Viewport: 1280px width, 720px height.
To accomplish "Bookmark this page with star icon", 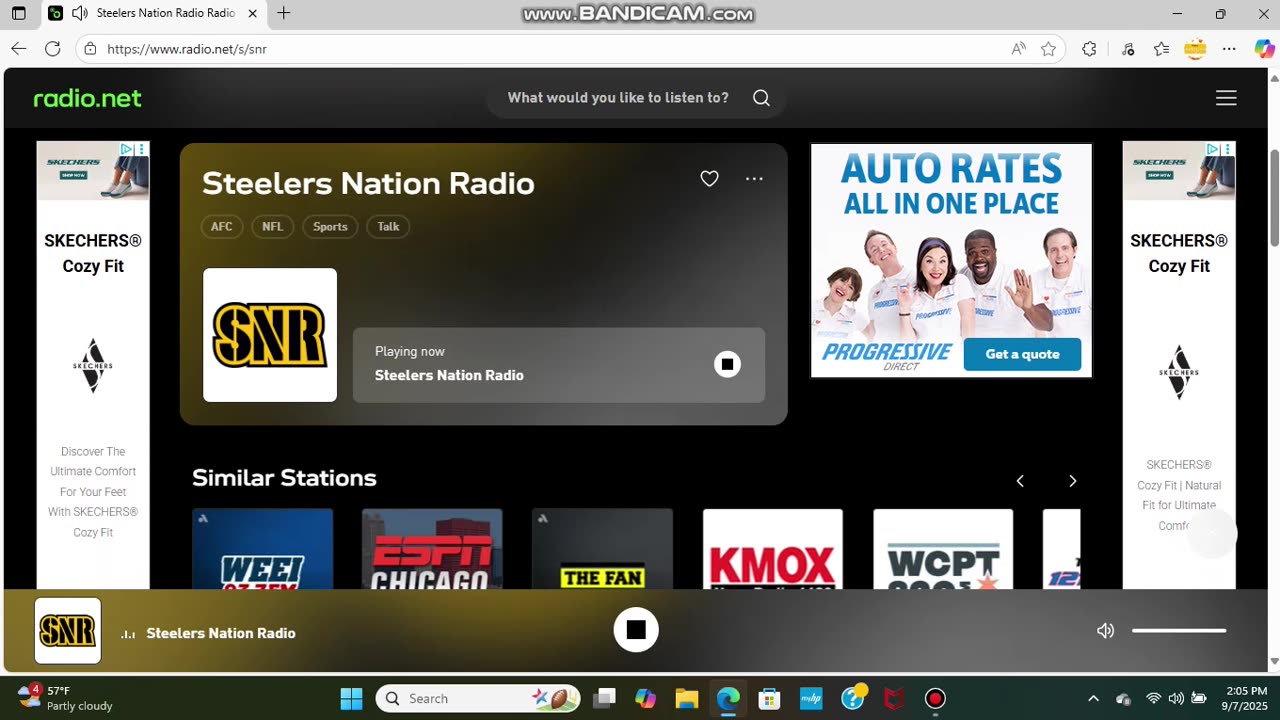I will point(1048,48).
